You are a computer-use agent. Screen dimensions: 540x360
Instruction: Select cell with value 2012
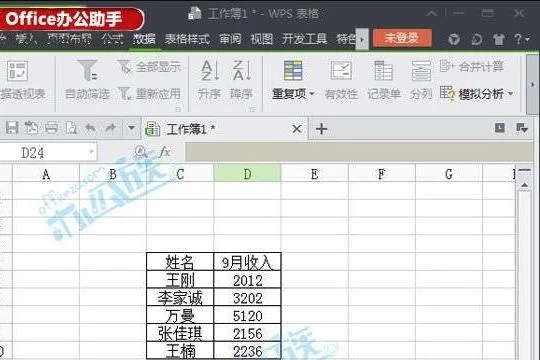pyautogui.click(x=247, y=280)
